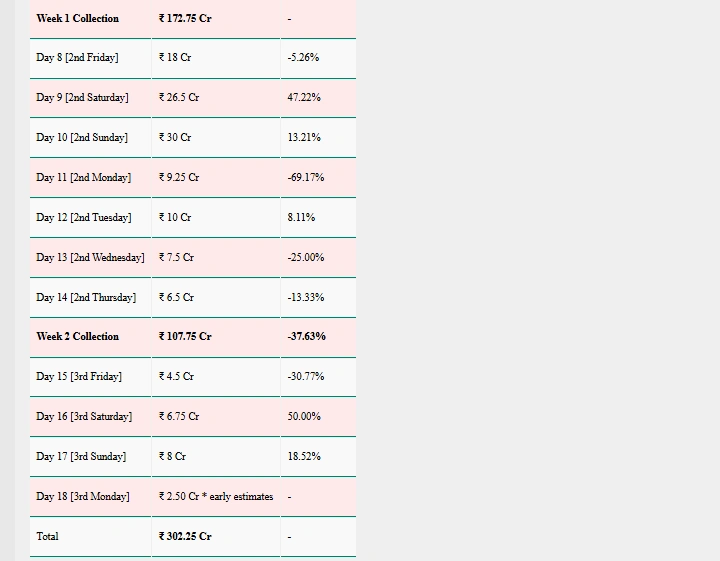Select the ₹ 107.75 Cr total
Image resolution: width=720 pixels, height=561 pixels.
pos(185,336)
